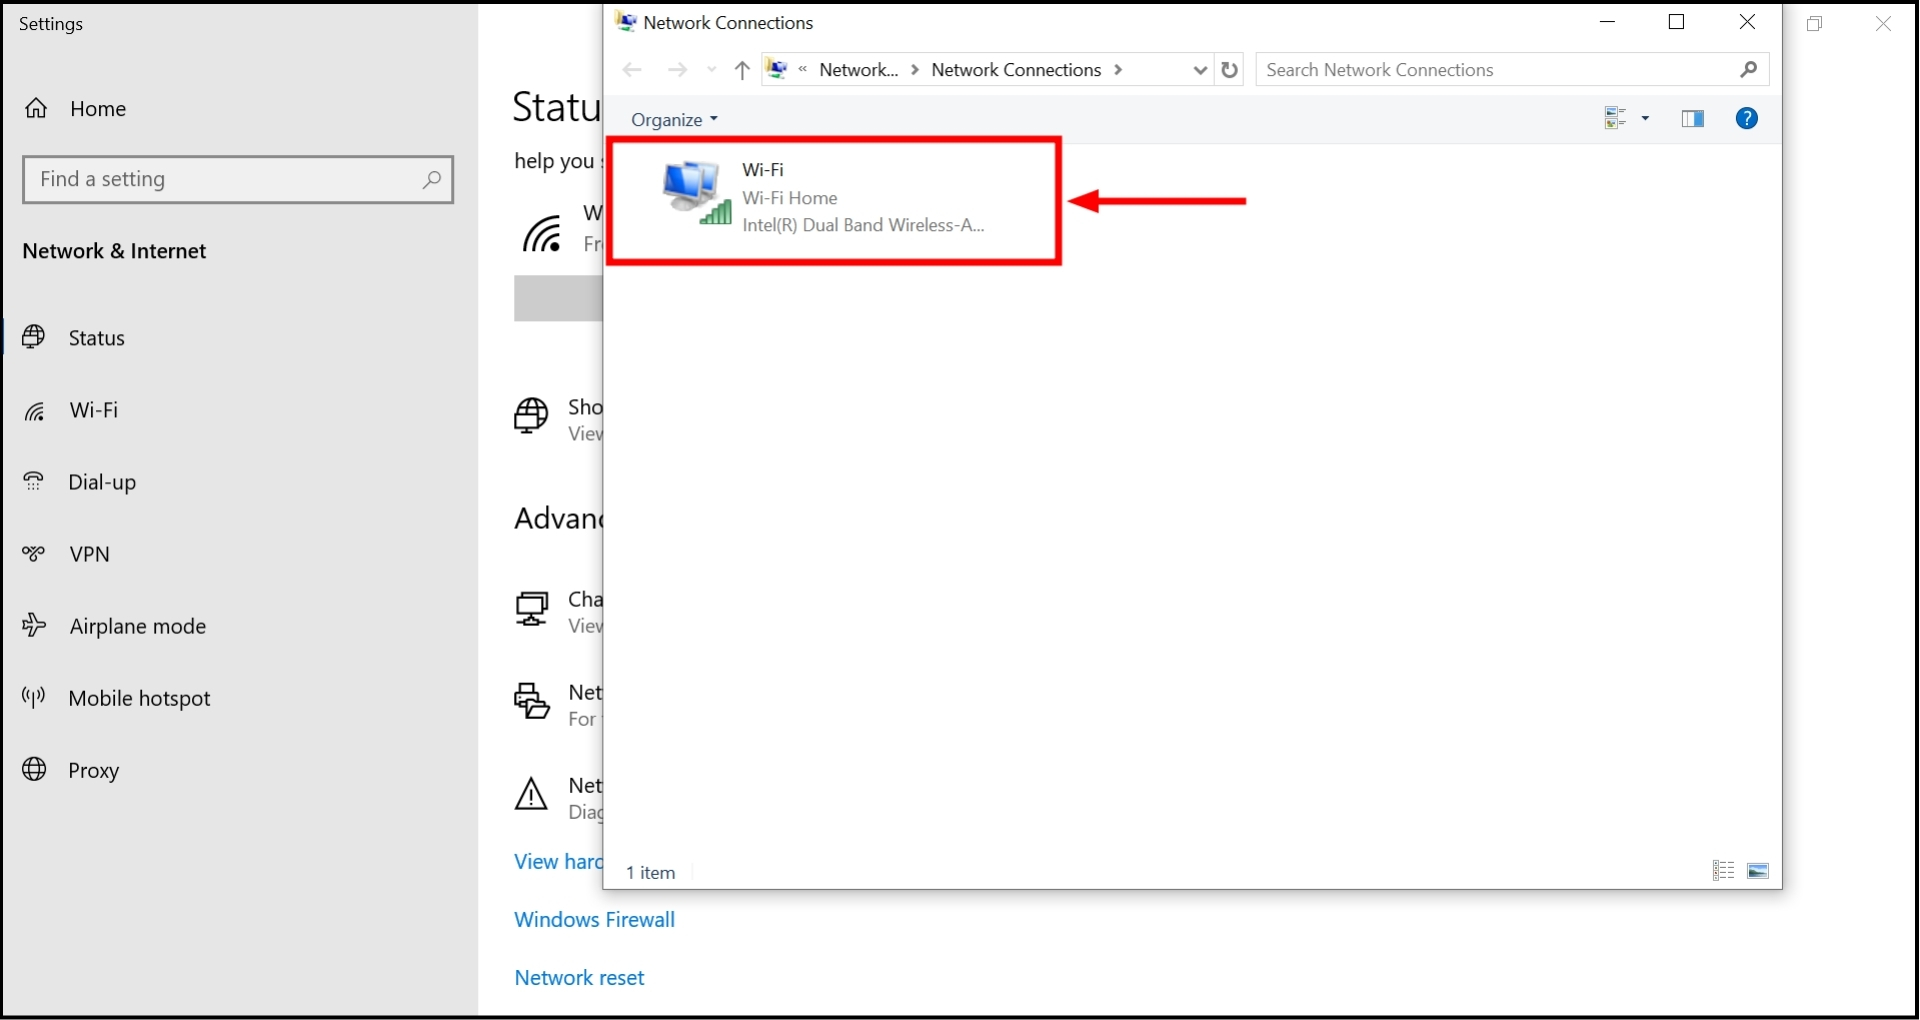The image size is (1920, 1020).
Task: Click the Back arrow in Network Connections
Action: click(x=632, y=70)
